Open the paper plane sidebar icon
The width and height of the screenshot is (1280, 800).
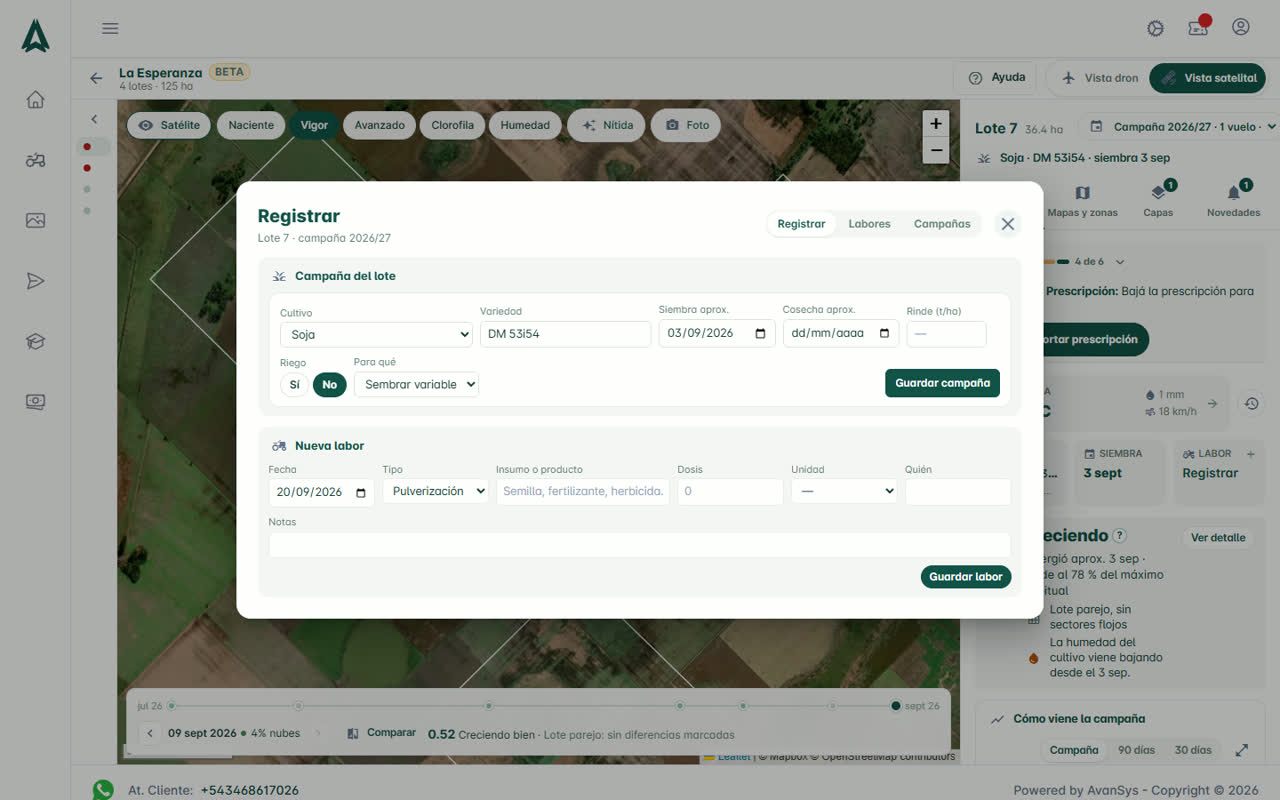point(35,281)
